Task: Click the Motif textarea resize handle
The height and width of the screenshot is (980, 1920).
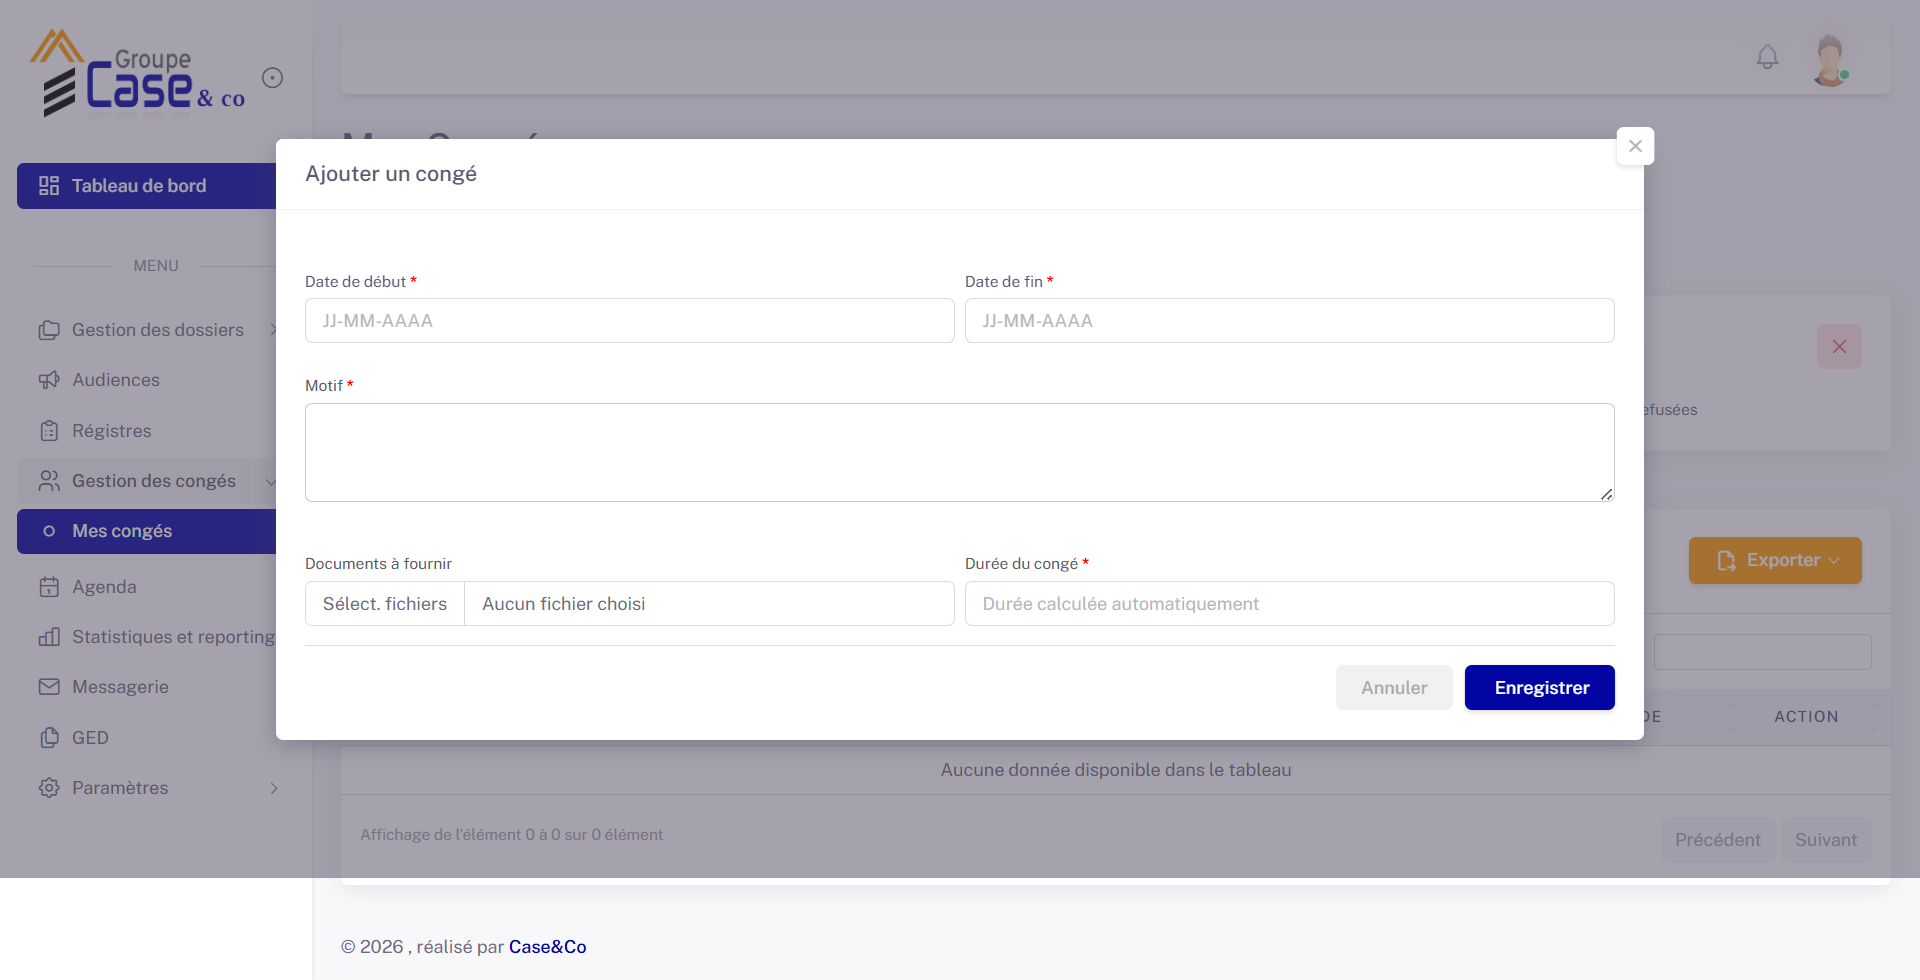Action: 1606,493
